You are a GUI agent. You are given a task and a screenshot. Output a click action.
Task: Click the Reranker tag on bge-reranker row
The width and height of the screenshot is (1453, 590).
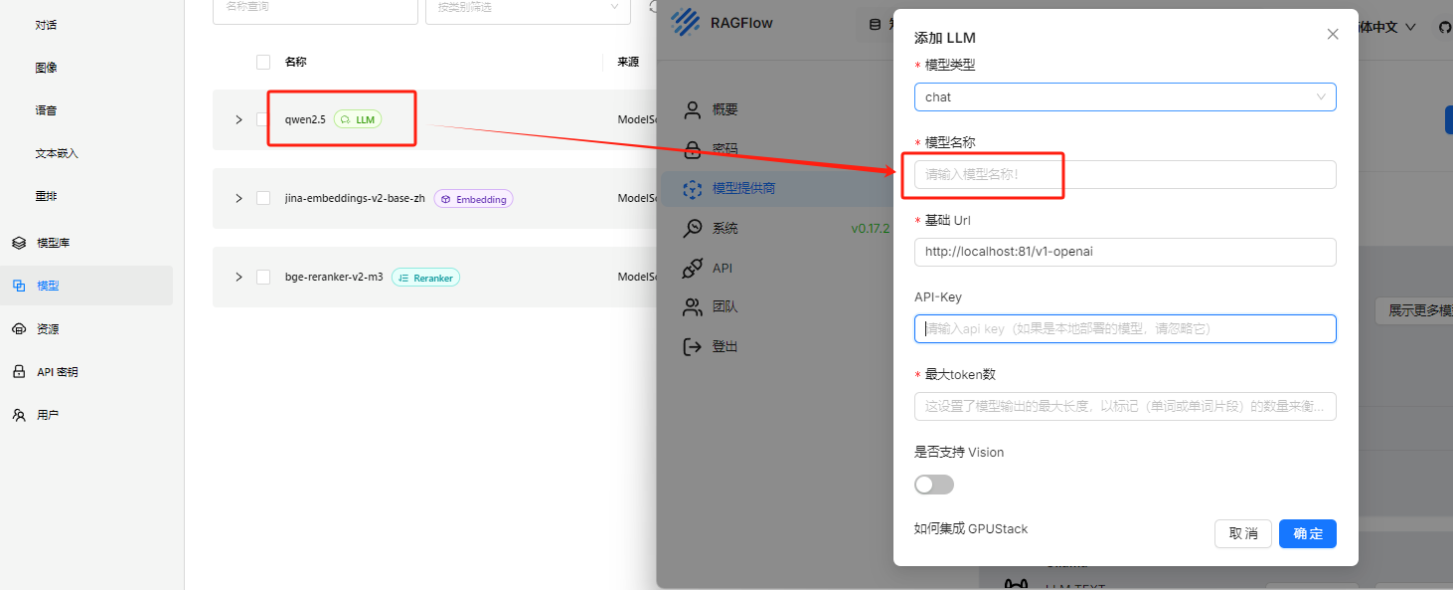[425, 277]
